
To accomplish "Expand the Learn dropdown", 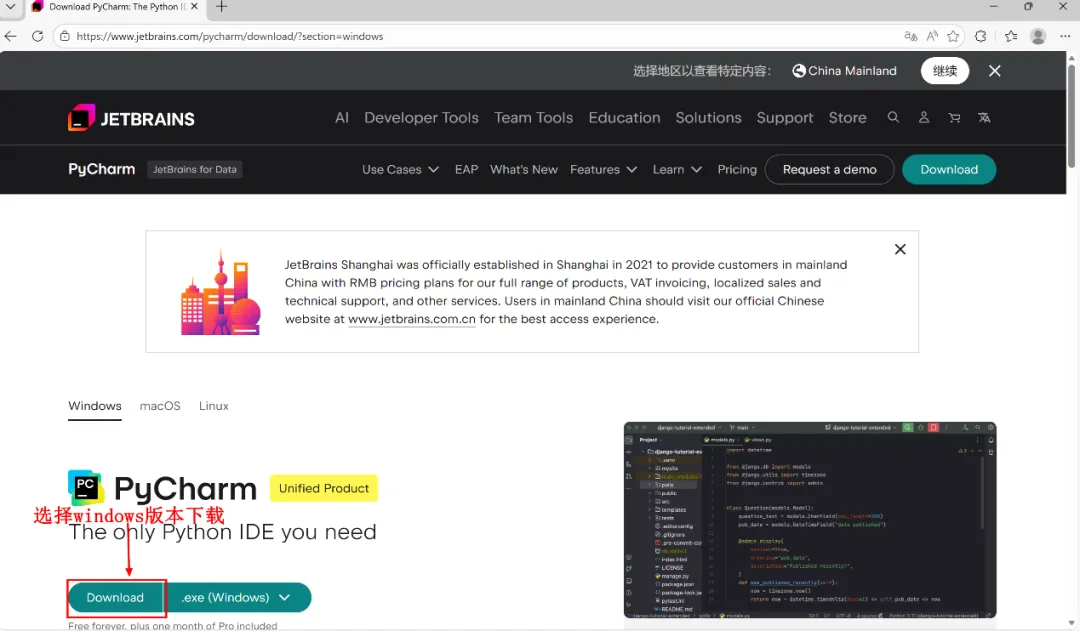I will 677,169.
